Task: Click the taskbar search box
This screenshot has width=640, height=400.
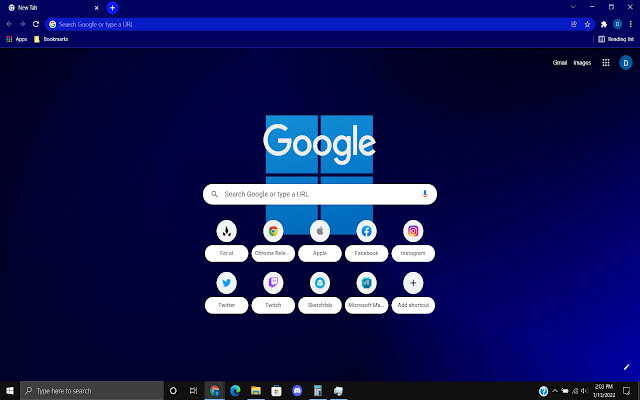Action: coord(92,391)
